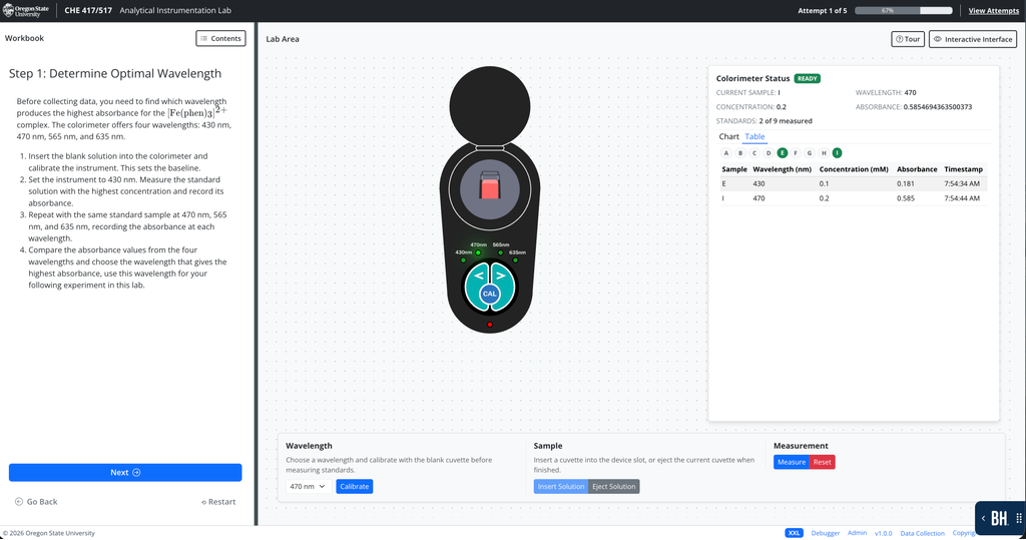1026x540 pixels.
Task: Click the Wavelength (nm) column header
Action: click(782, 170)
